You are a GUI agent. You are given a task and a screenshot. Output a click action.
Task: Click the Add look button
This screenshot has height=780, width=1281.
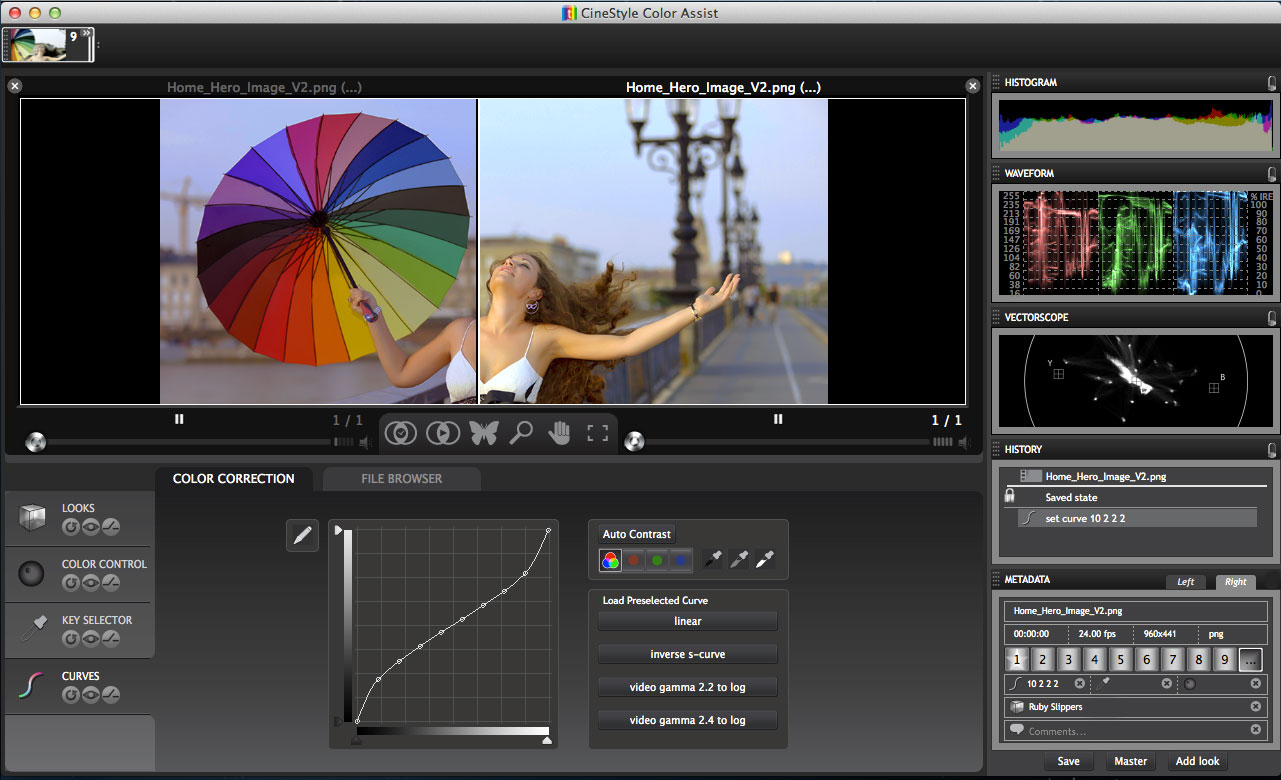(x=1197, y=762)
